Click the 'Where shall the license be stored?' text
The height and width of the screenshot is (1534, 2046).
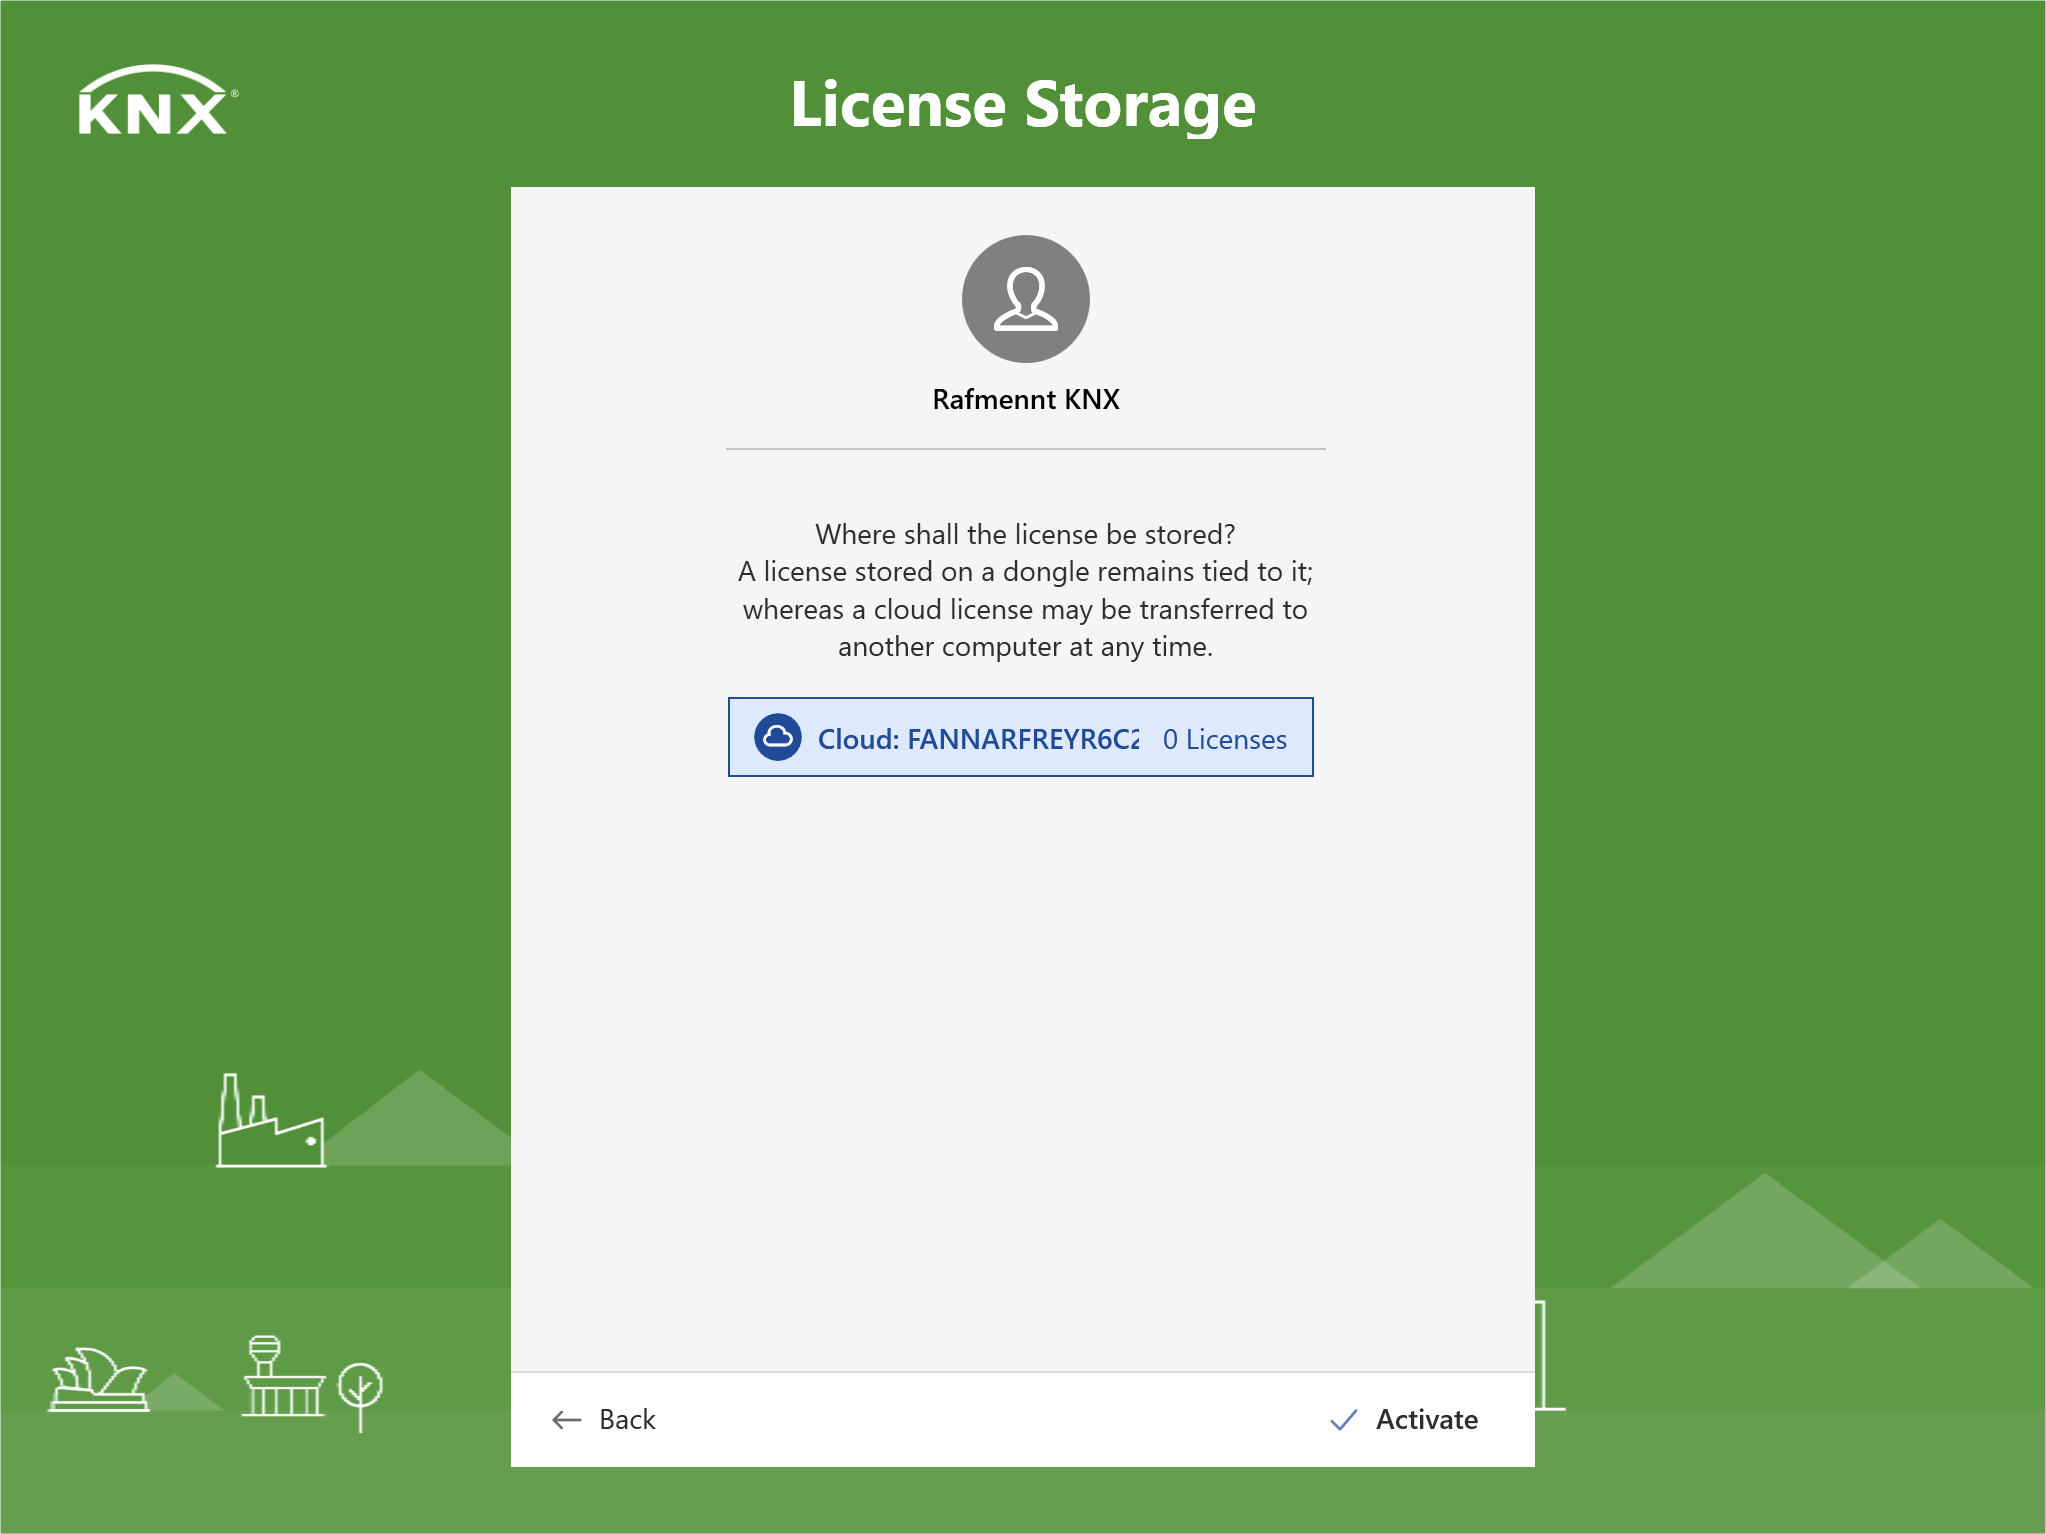click(x=1025, y=534)
